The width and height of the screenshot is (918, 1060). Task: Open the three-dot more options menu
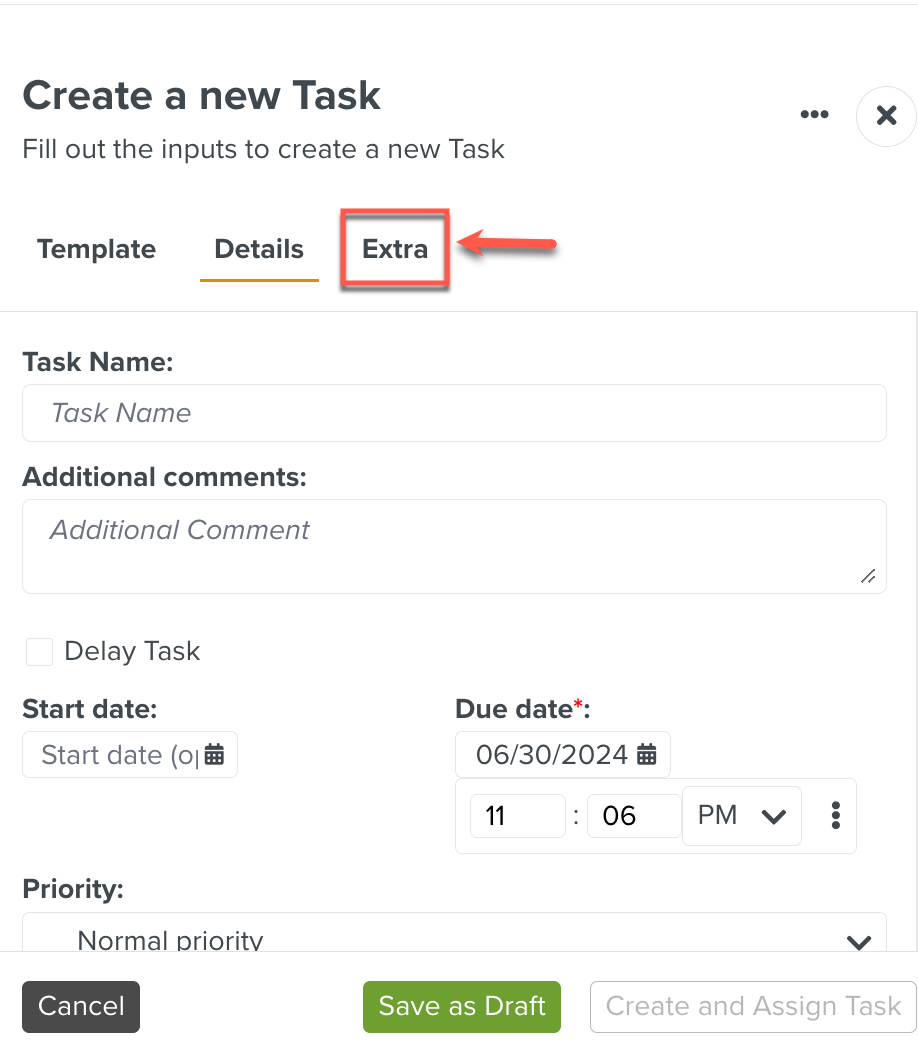[x=814, y=115]
